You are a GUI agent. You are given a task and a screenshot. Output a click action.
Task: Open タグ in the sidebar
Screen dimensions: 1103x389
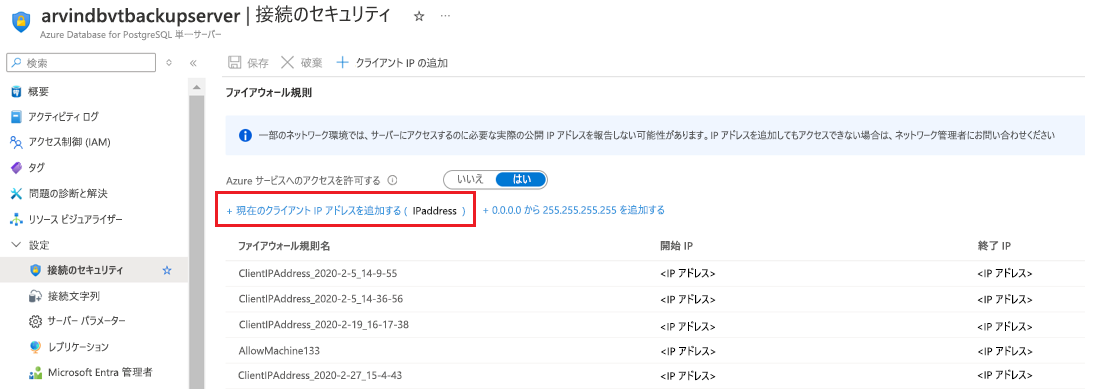(x=36, y=167)
